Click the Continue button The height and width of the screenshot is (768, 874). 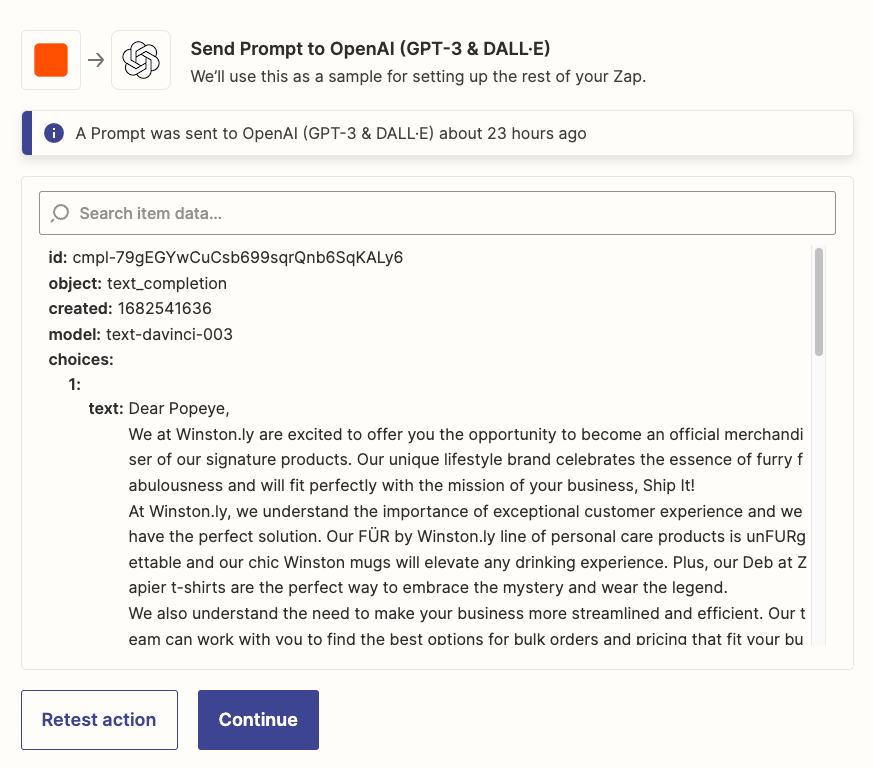click(x=258, y=720)
